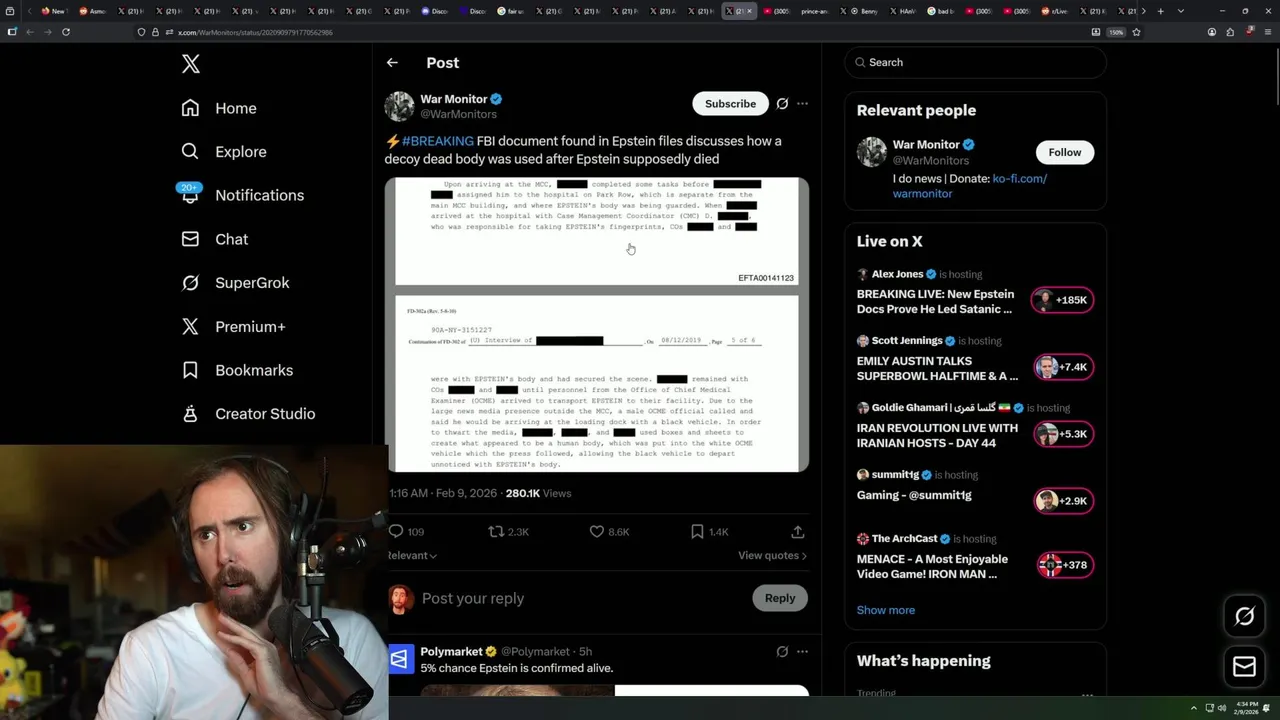The height and width of the screenshot is (720, 1280).
Task: Join The ArchCast live +378
Action: (1063, 565)
